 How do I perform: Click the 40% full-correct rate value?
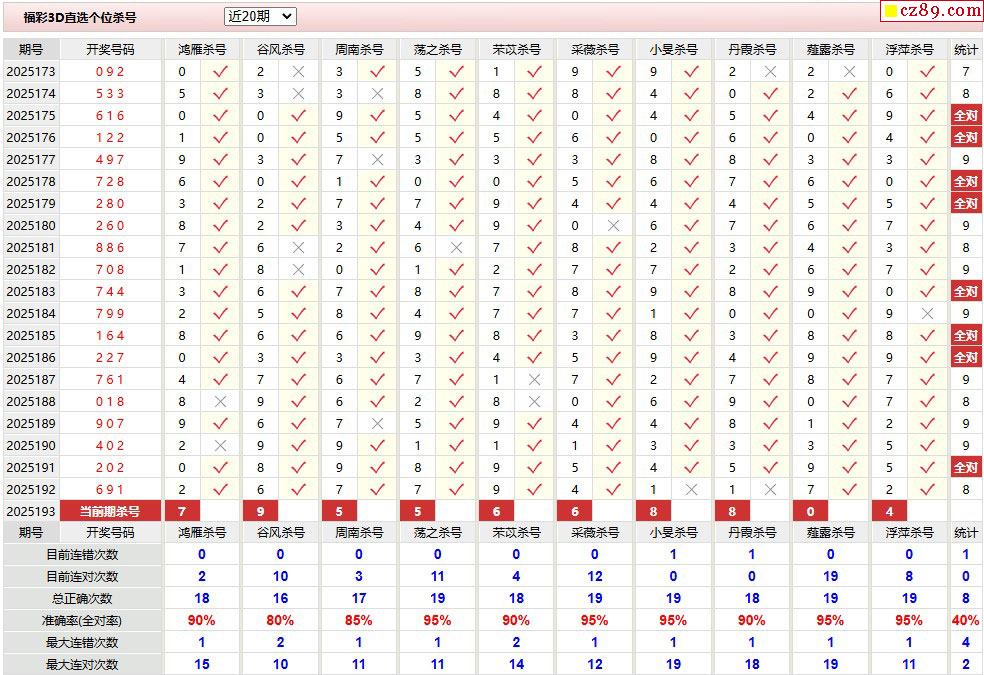pyautogui.click(x=966, y=620)
